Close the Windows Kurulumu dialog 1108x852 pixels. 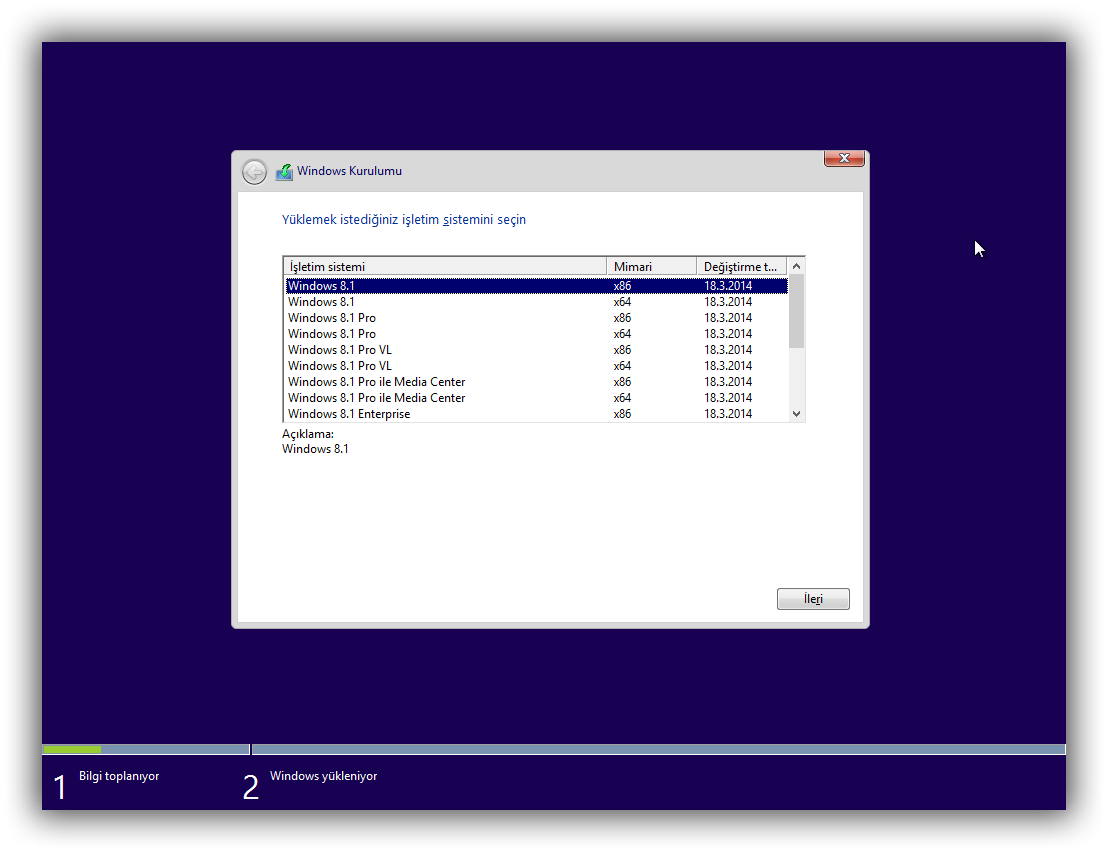844,158
